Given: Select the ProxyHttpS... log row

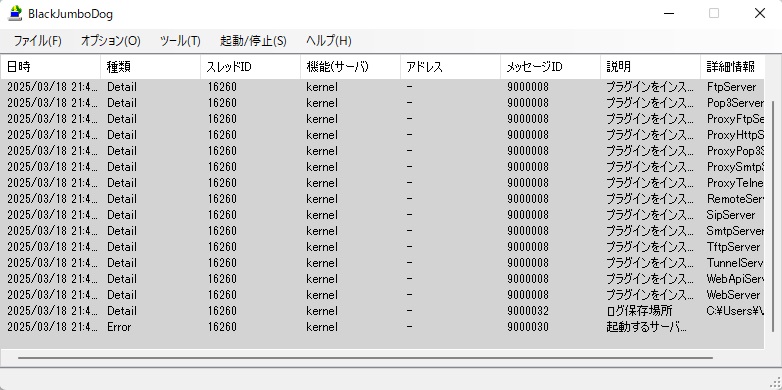Looking at the screenshot, I should tap(382, 135).
